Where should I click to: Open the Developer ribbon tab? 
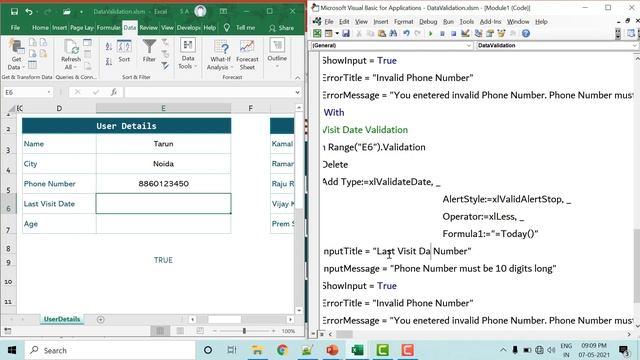[189, 28]
